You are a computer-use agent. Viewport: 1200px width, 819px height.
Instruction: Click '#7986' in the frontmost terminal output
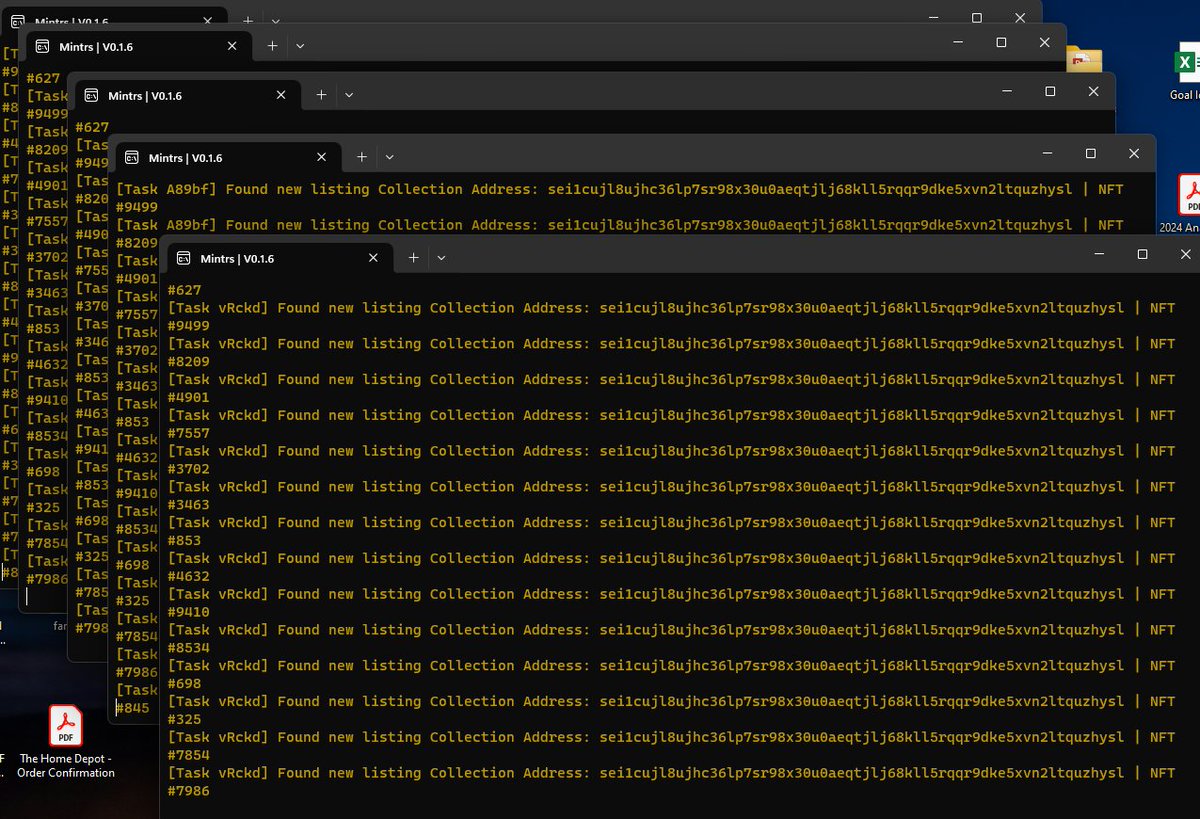click(188, 791)
